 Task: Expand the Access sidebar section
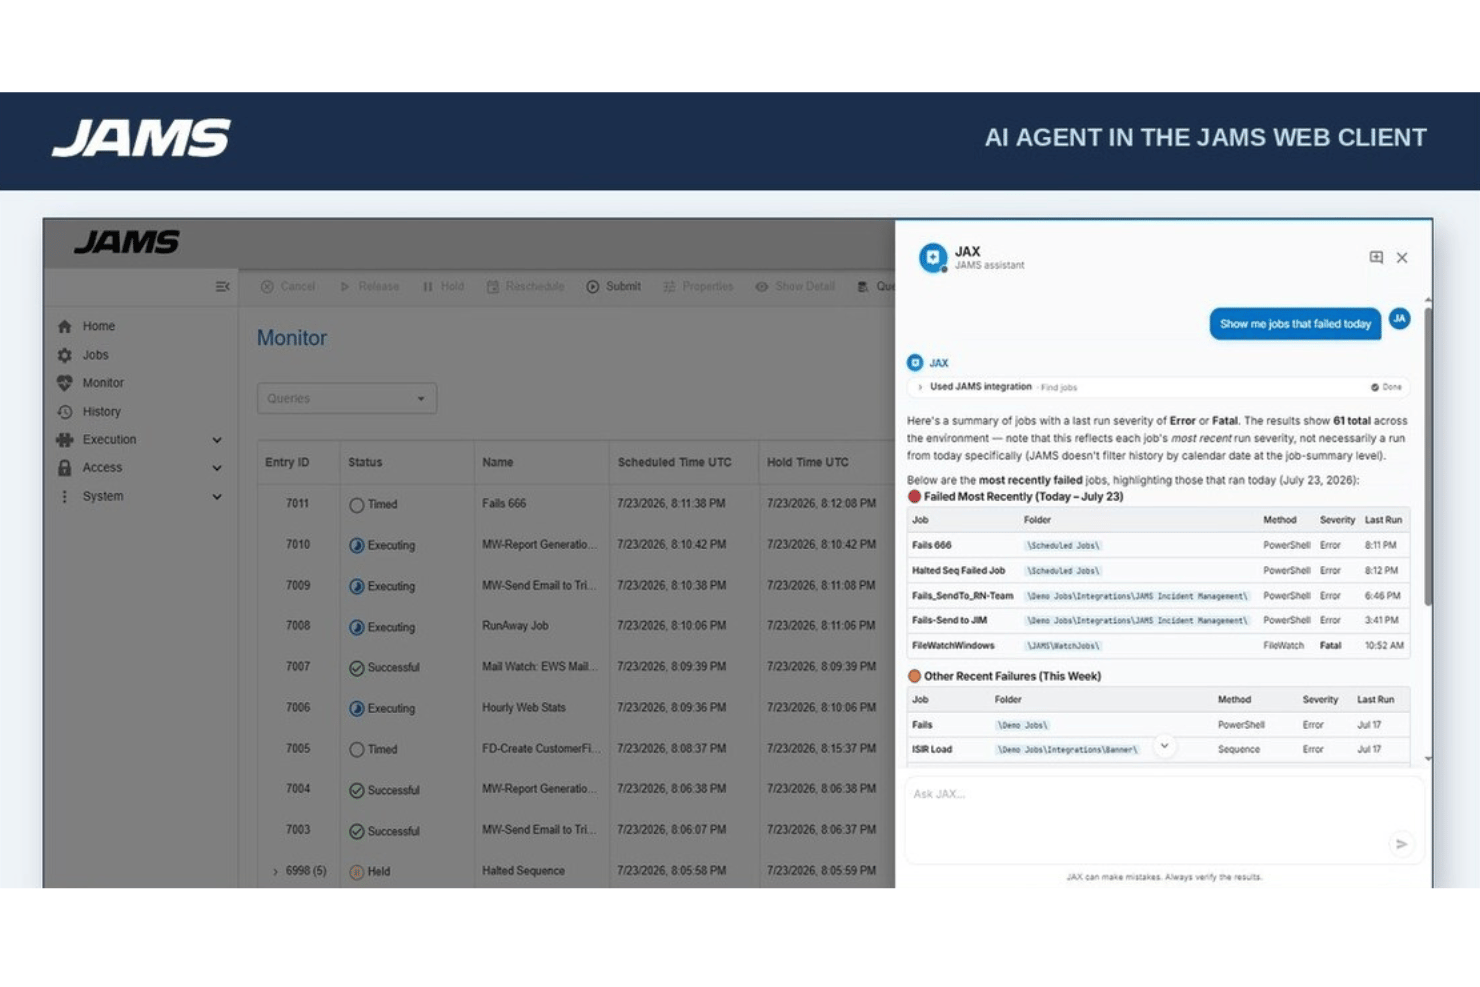[217, 468]
